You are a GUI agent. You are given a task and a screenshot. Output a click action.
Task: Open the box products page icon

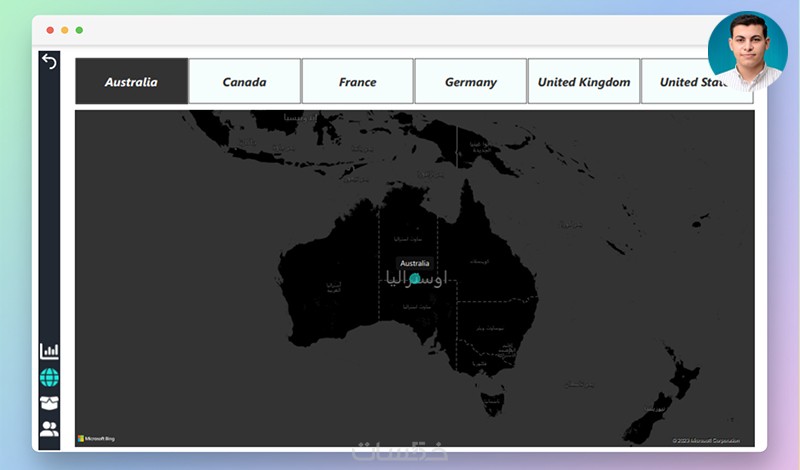tap(49, 403)
